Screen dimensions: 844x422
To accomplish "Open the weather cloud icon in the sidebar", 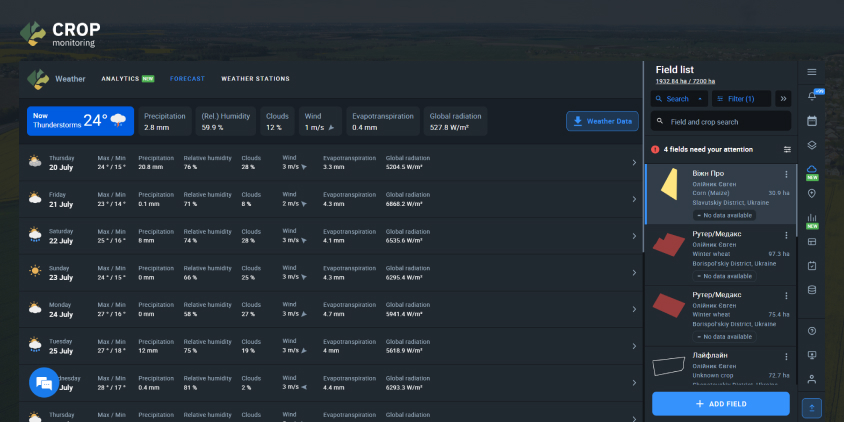I will click(812, 169).
